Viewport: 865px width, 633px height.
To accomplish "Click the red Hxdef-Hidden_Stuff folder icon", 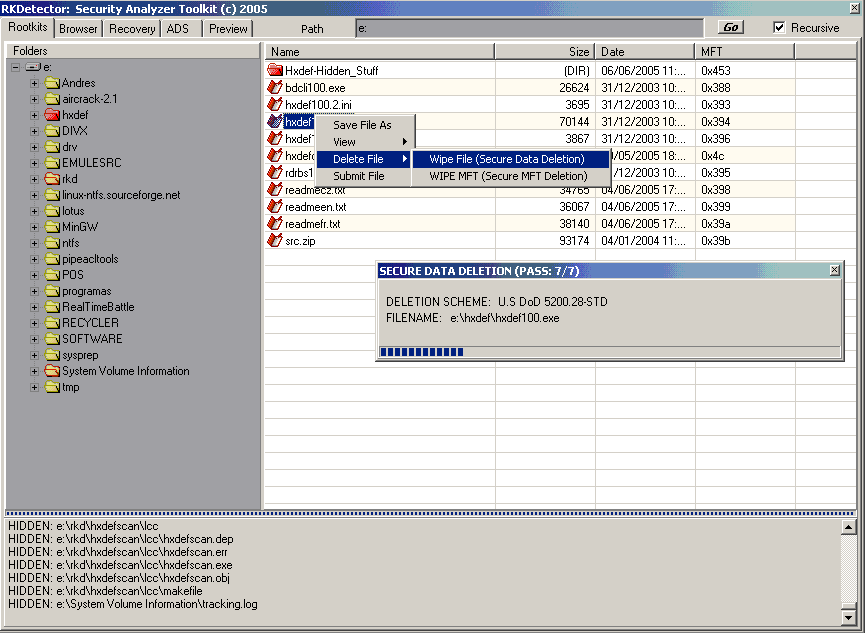I will (x=275, y=71).
